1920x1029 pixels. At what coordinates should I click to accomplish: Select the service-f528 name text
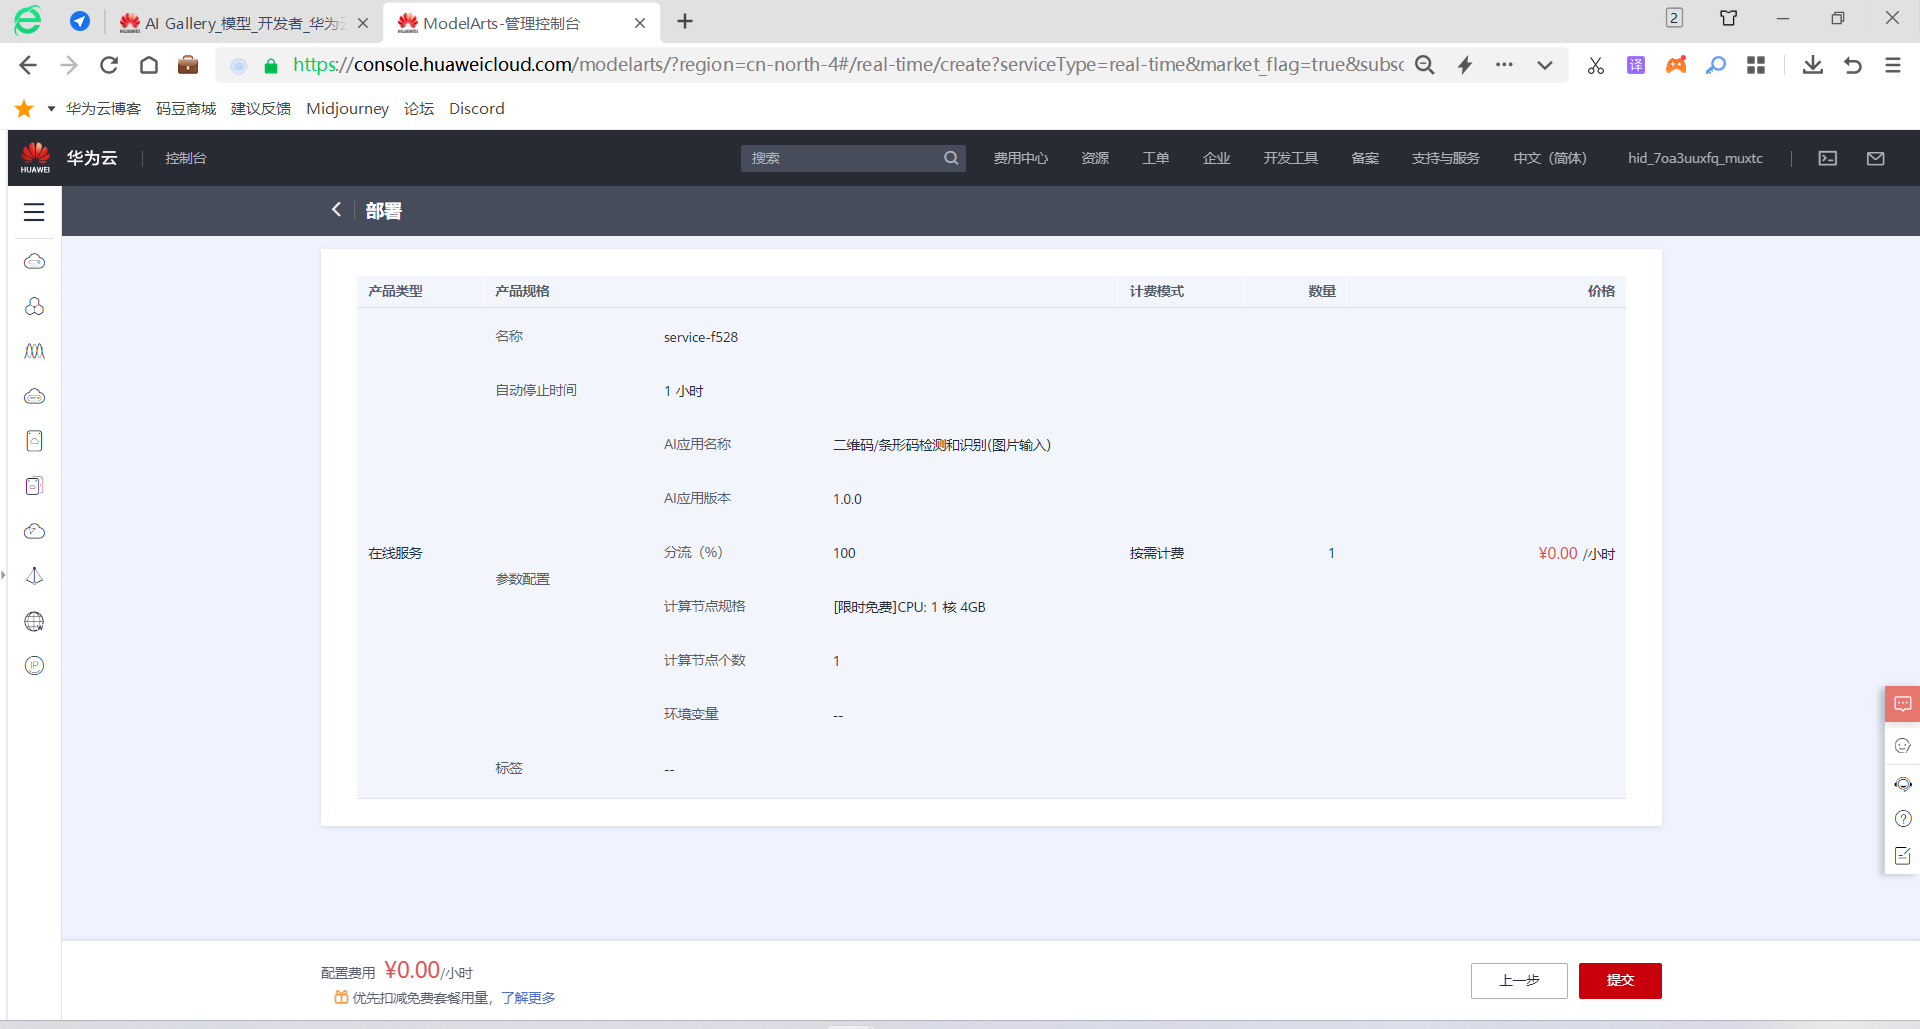(x=701, y=337)
